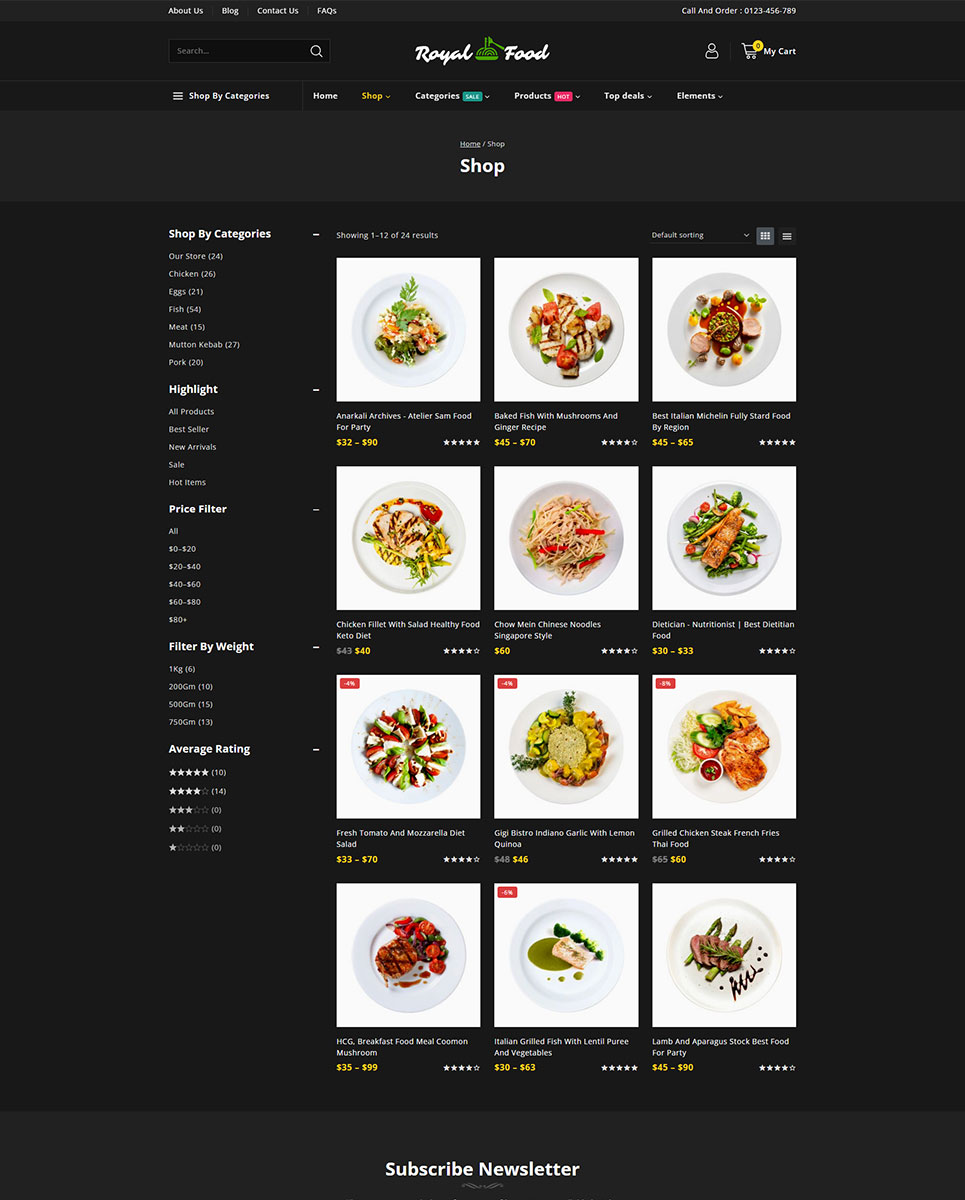Collapse the Shop By Categories sidebar section
Image resolution: width=965 pixels, height=1200 pixels.
click(x=316, y=235)
